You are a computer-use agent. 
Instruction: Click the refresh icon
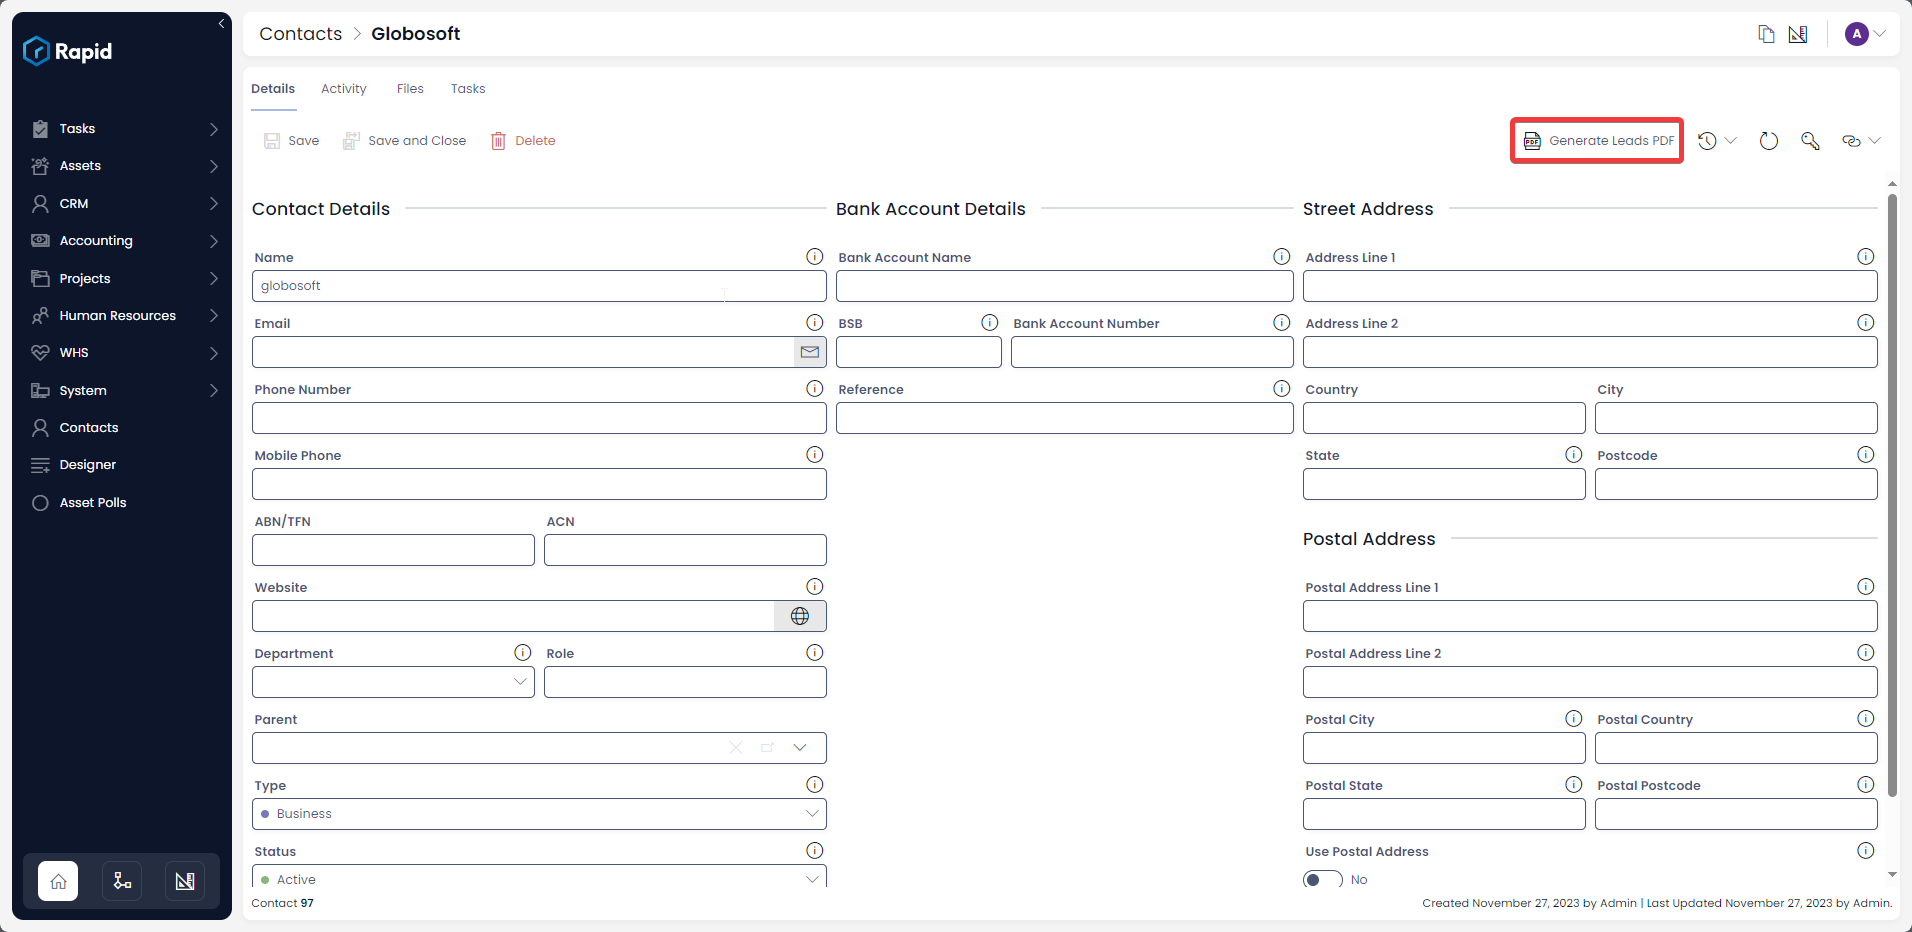point(1769,141)
